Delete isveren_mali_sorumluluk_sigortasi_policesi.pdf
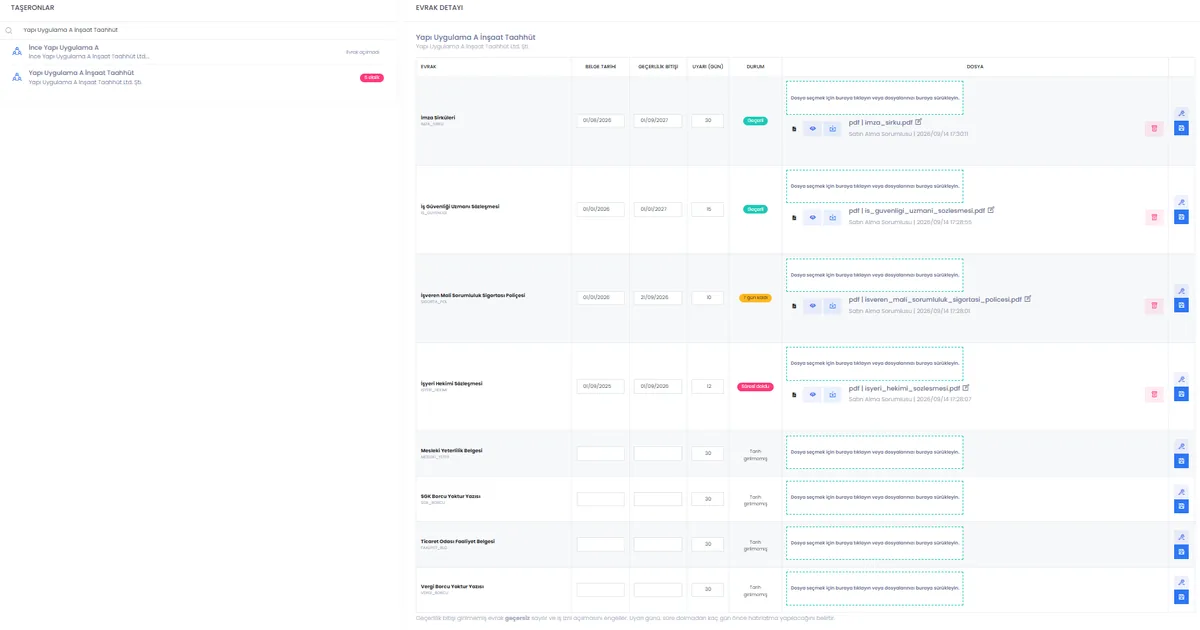 (x=1154, y=306)
